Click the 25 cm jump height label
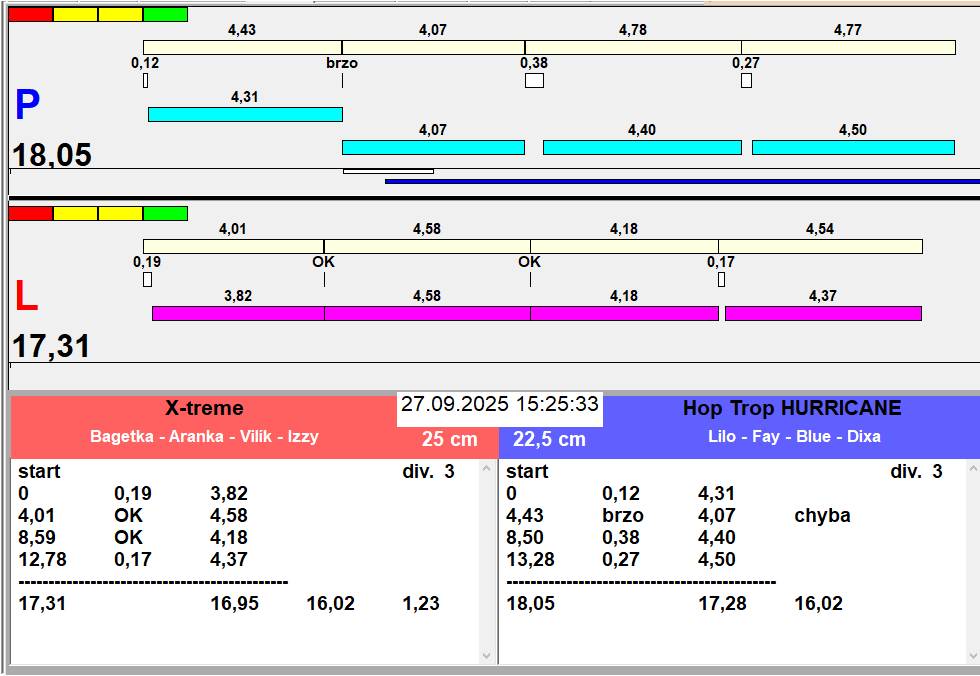 click(x=449, y=439)
